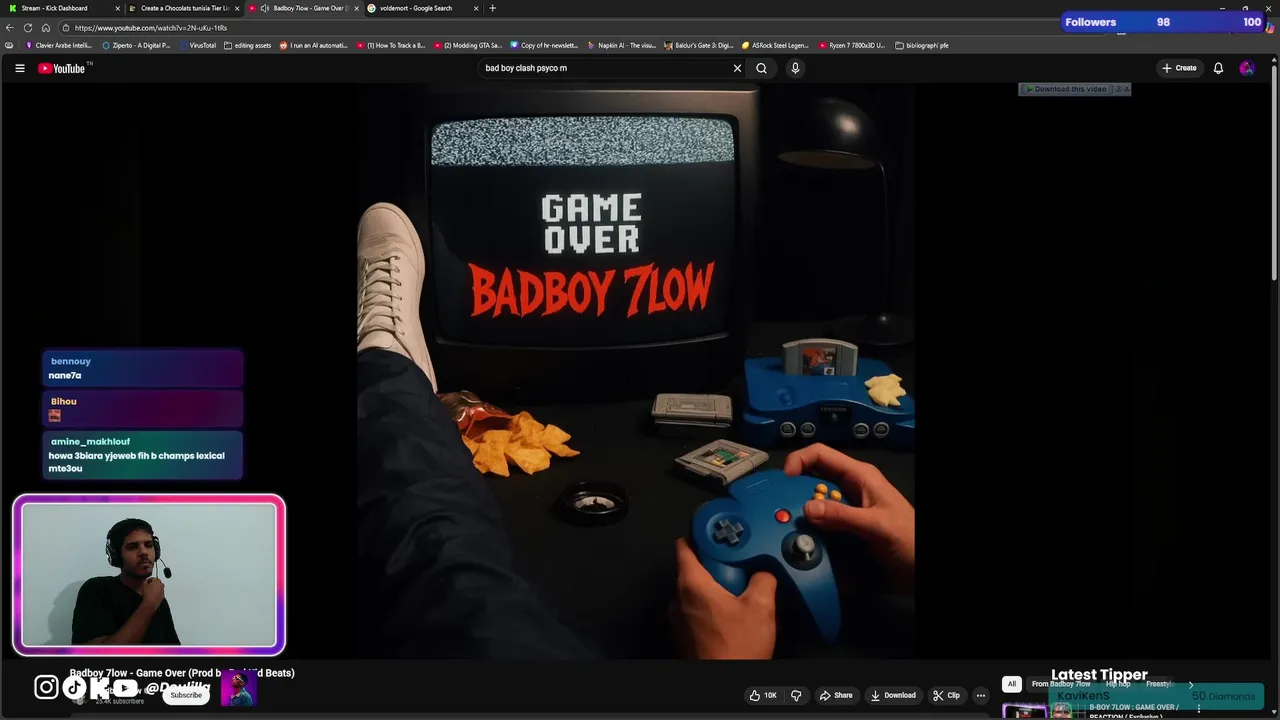Select the From Badboy 7low chip
Viewport: 1280px width, 720px height.
click(1060, 684)
